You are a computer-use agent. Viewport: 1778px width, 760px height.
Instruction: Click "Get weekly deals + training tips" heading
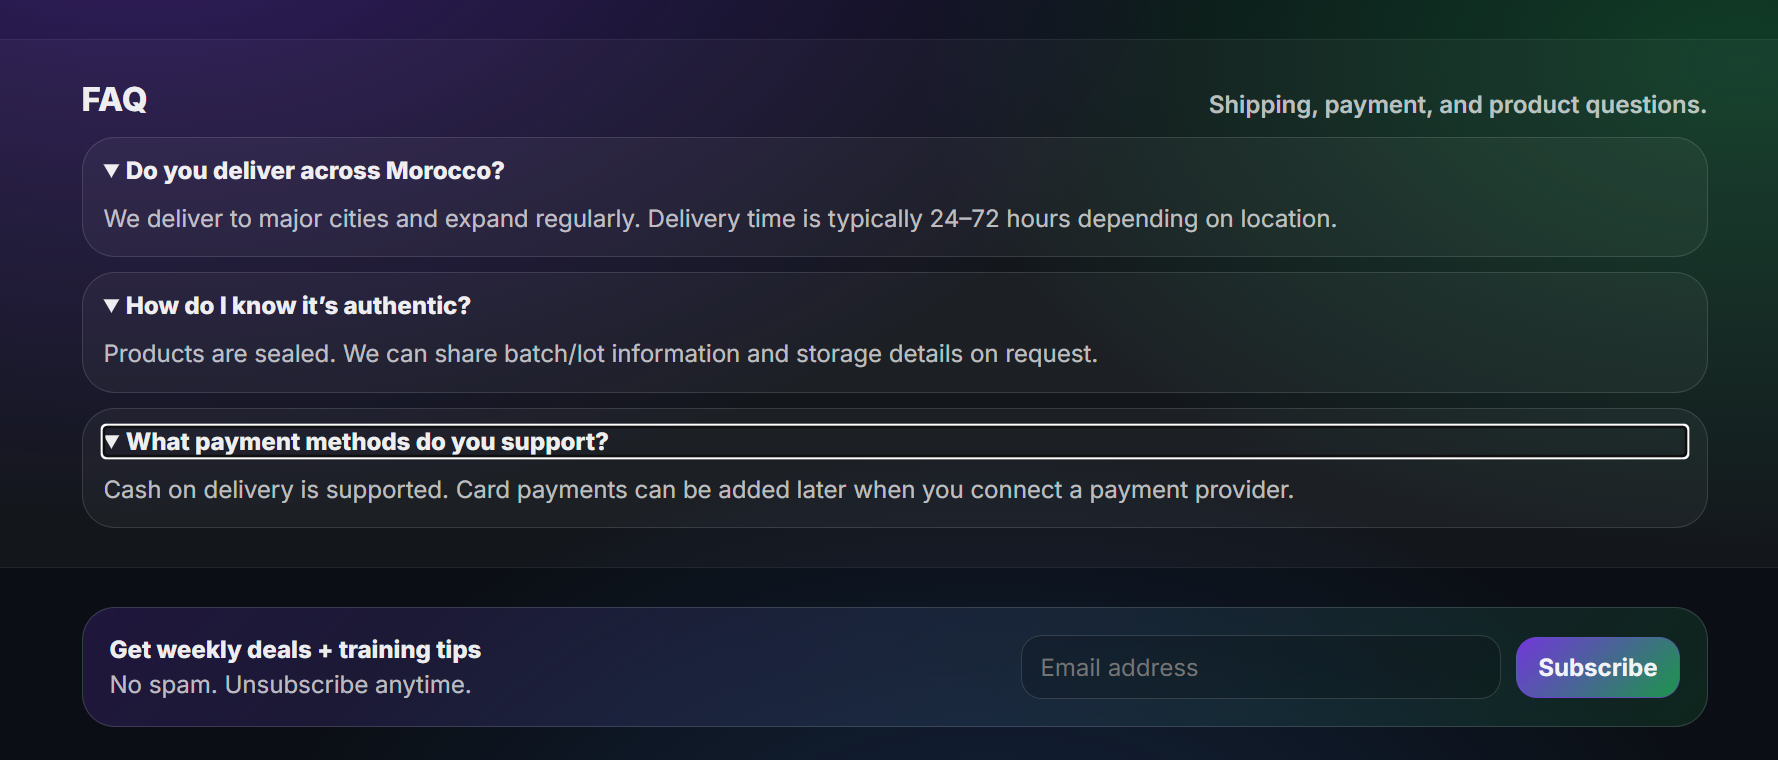point(295,650)
